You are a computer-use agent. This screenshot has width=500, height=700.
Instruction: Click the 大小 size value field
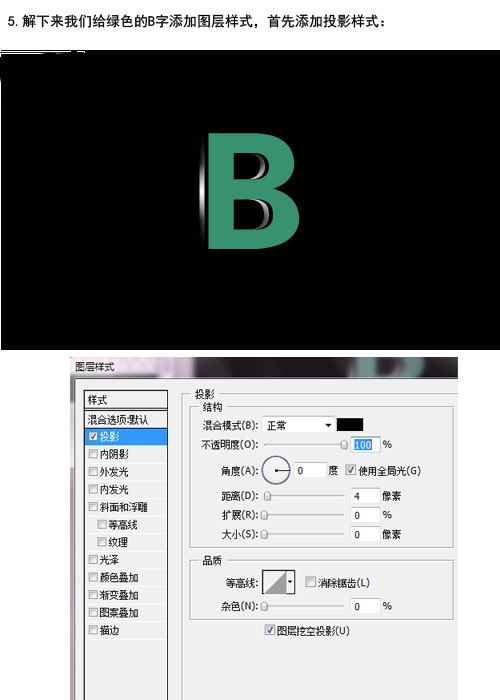(x=365, y=534)
